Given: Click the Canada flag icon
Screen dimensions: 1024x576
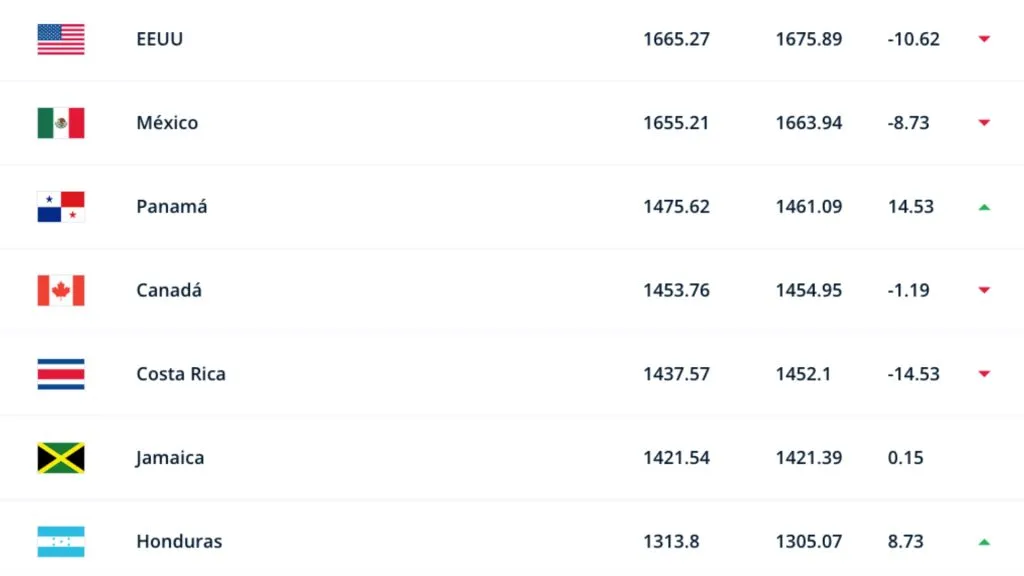Looking at the screenshot, I should click(61, 290).
